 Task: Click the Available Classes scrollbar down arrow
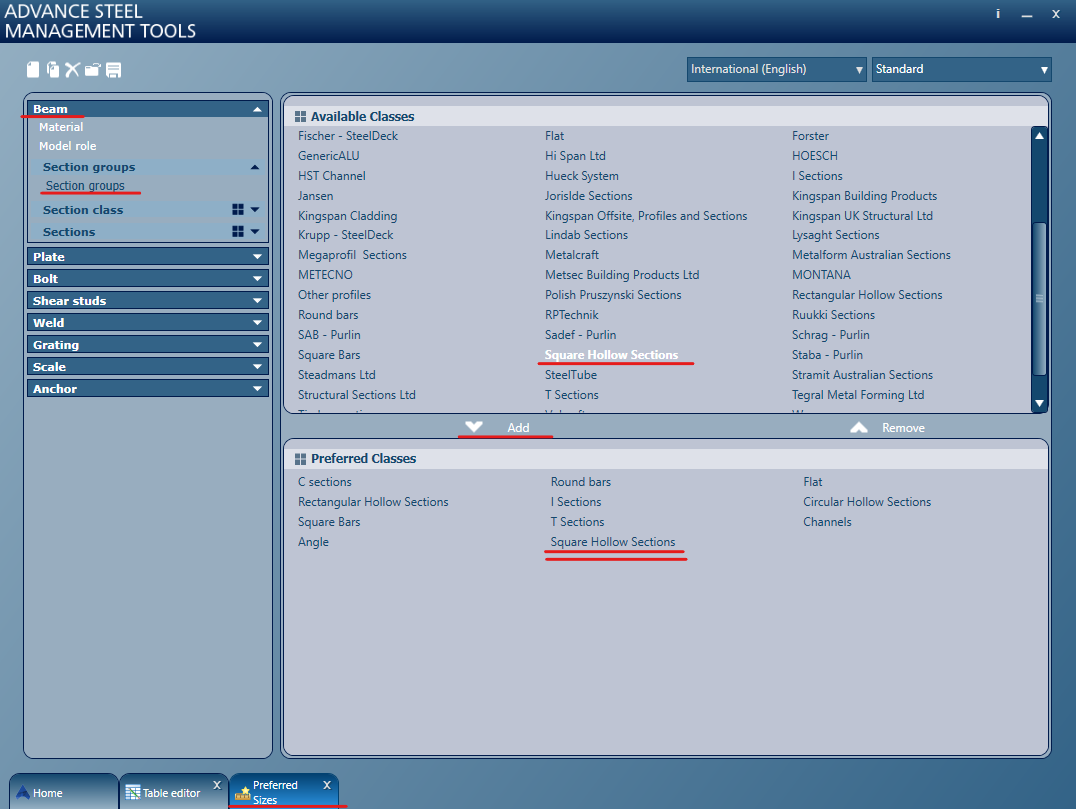(1040, 403)
